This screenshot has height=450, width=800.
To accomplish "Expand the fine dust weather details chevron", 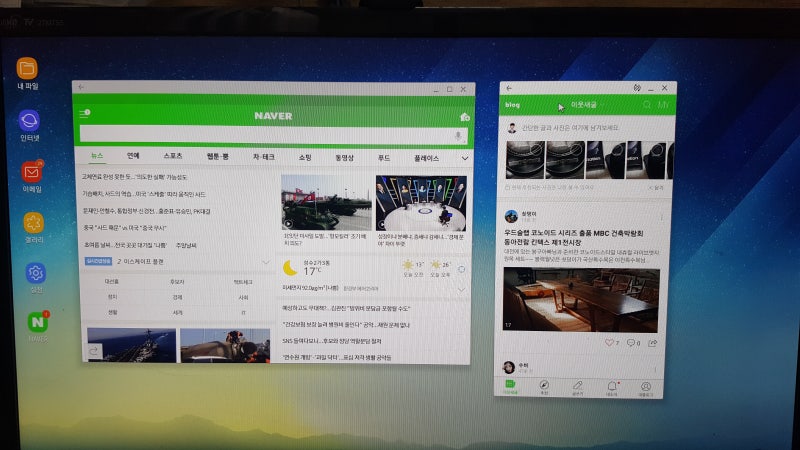I will click(461, 290).
